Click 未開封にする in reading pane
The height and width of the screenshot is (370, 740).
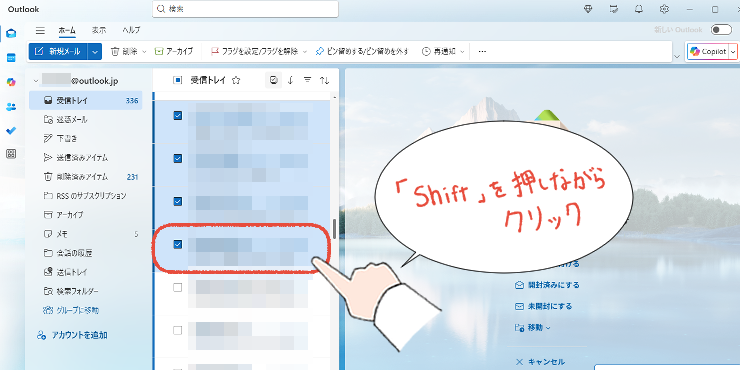[543, 306]
